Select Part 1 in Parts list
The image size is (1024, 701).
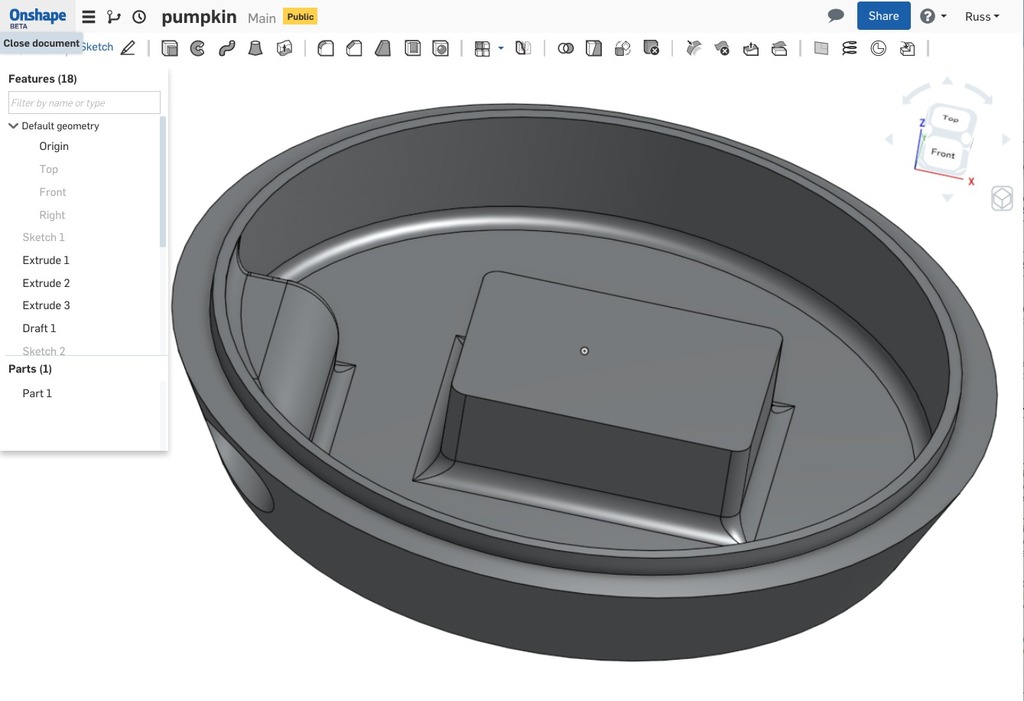(37, 393)
